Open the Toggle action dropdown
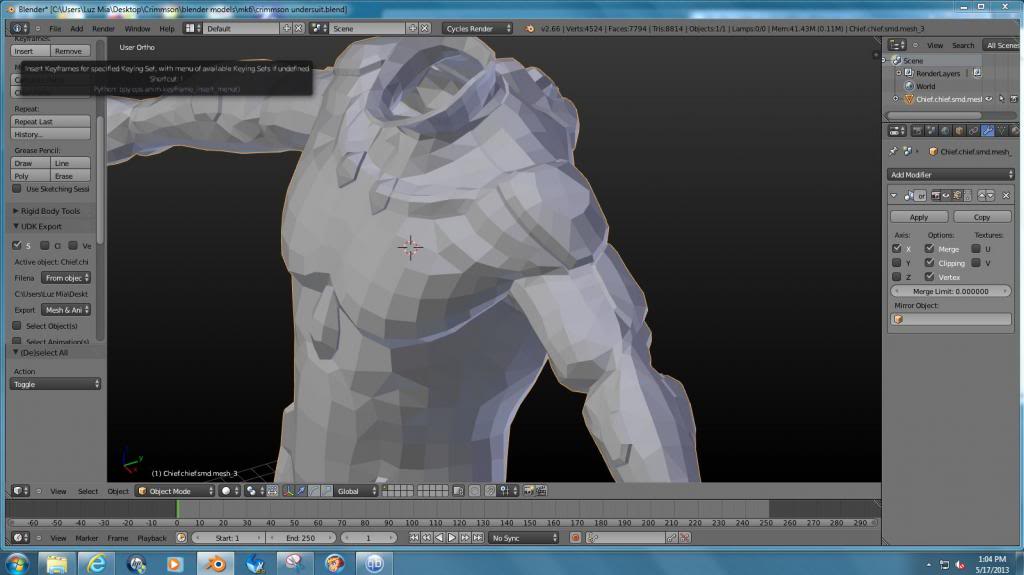The width and height of the screenshot is (1024, 575). pyautogui.click(x=56, y=384)
